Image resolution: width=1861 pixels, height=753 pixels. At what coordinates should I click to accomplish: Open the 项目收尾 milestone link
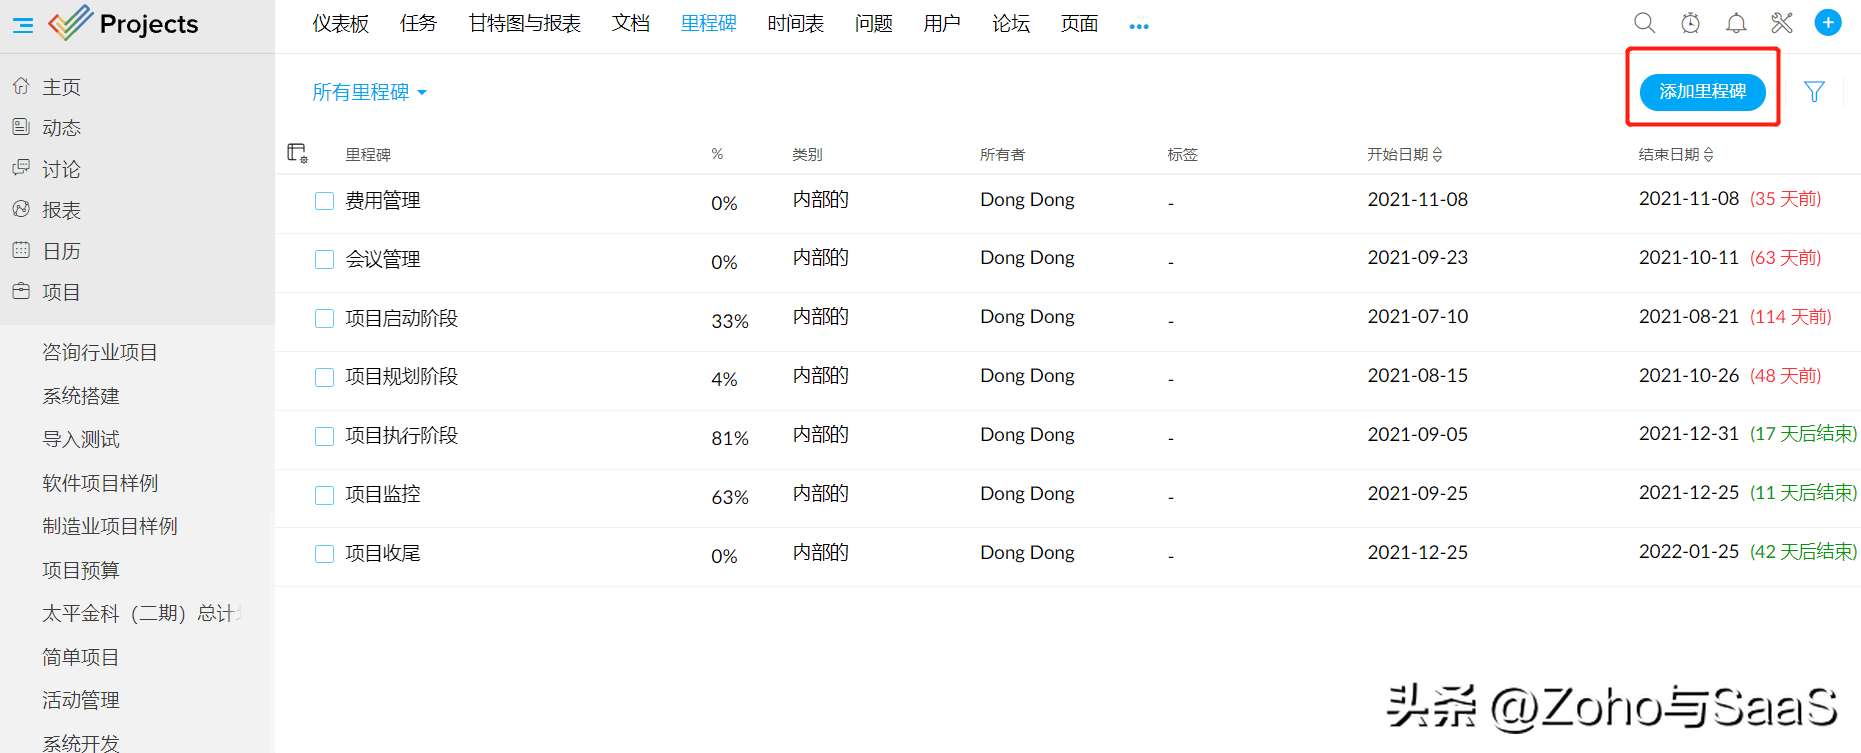tap(383, 554)
